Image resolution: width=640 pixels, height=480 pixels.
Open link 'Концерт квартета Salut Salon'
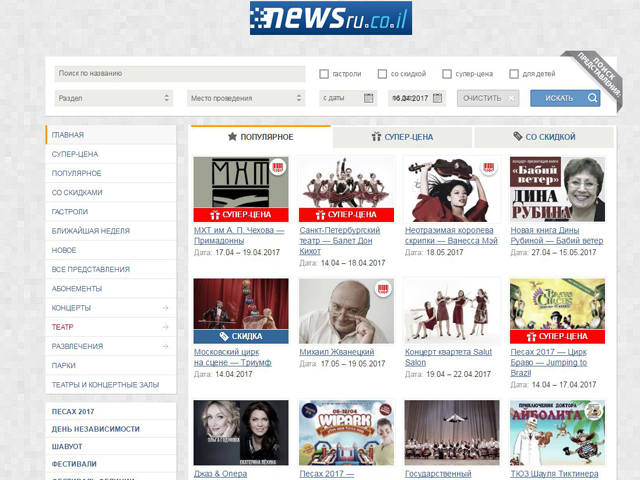click(x=448, y=357)
